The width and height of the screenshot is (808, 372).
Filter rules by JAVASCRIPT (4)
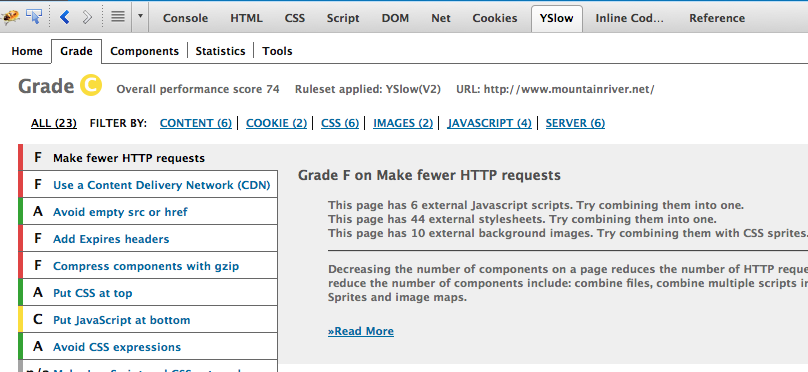(x=489, y=123)
